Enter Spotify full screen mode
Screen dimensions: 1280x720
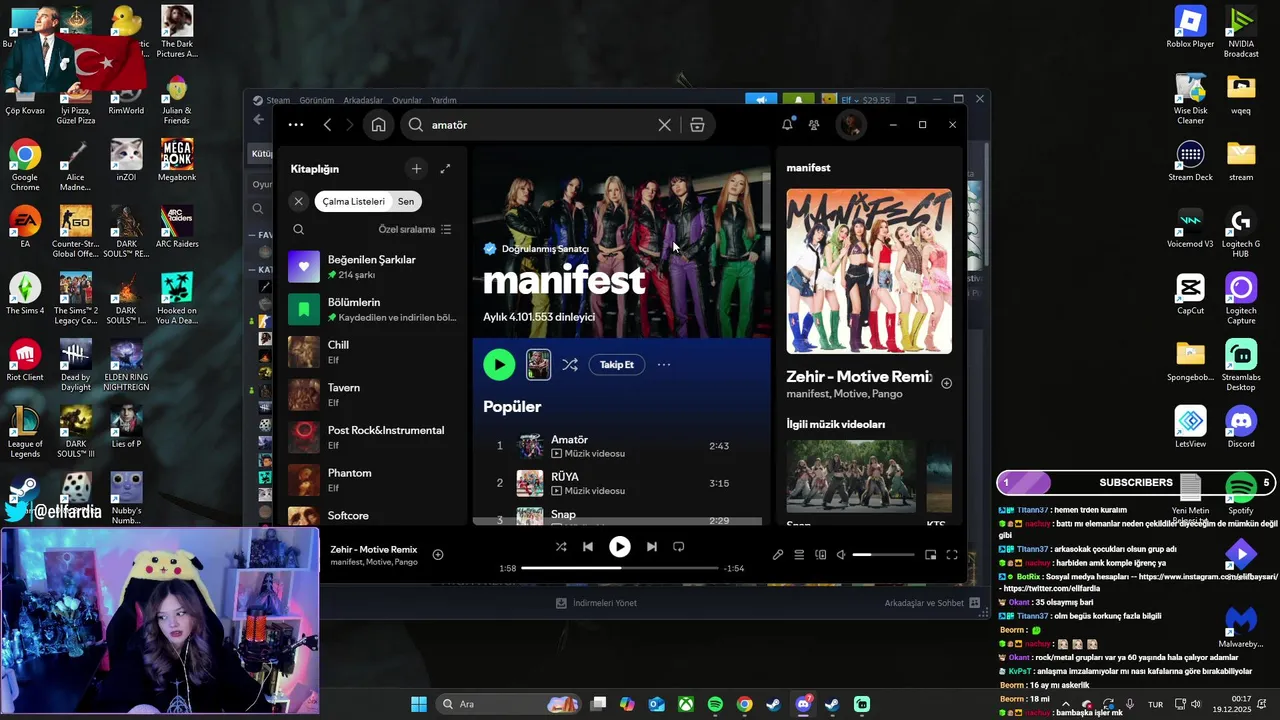pos(952,555)
